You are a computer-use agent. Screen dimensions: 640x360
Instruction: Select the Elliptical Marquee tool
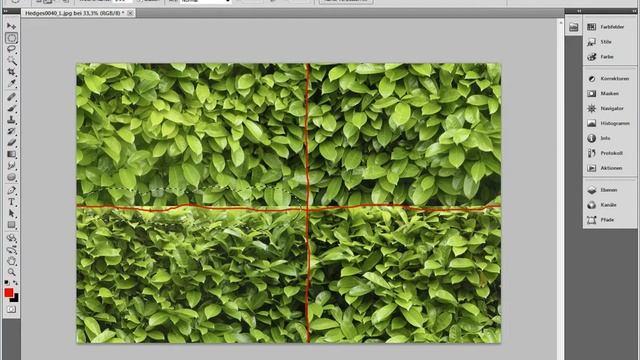11,38
